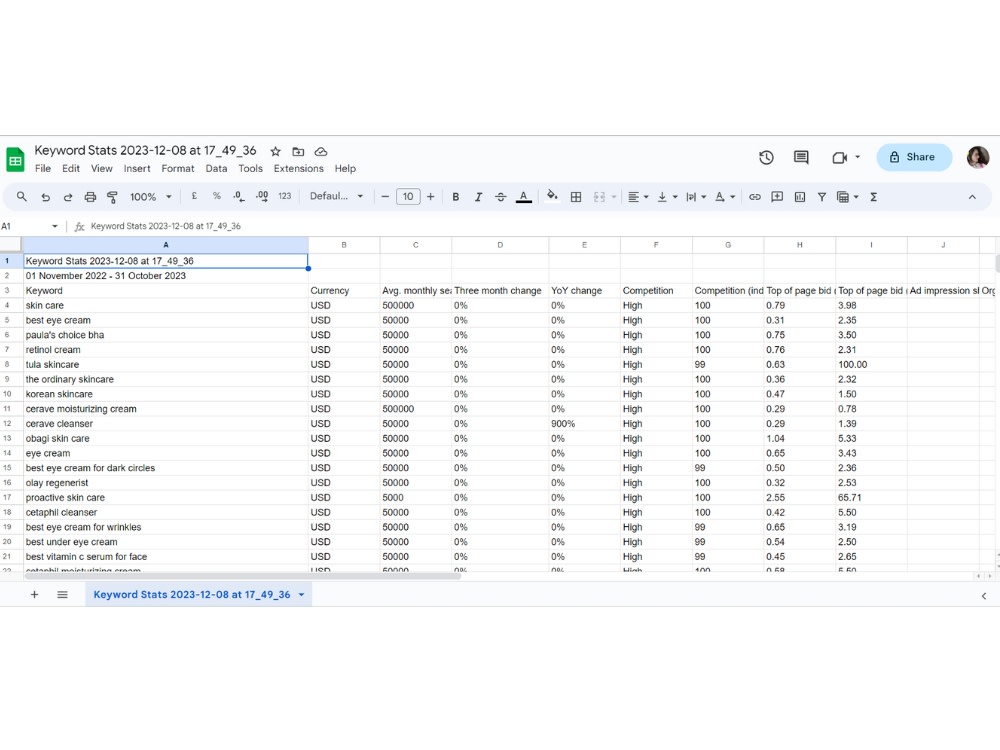Open the Edit menu
The image size is (1000, 750).
pos(71,168)
